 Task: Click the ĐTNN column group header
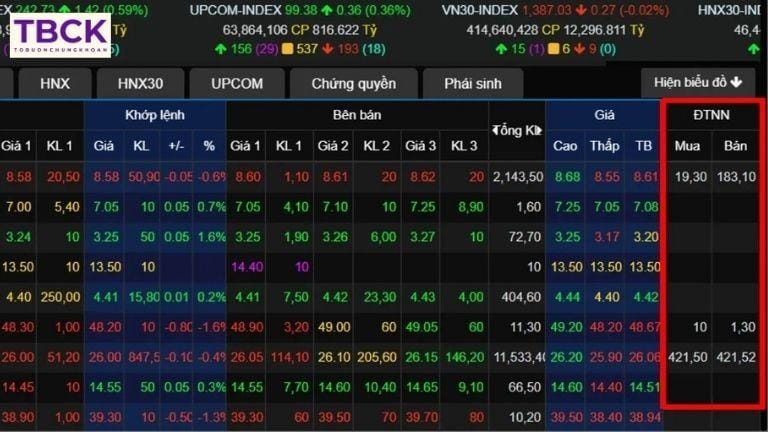[711, 115]
